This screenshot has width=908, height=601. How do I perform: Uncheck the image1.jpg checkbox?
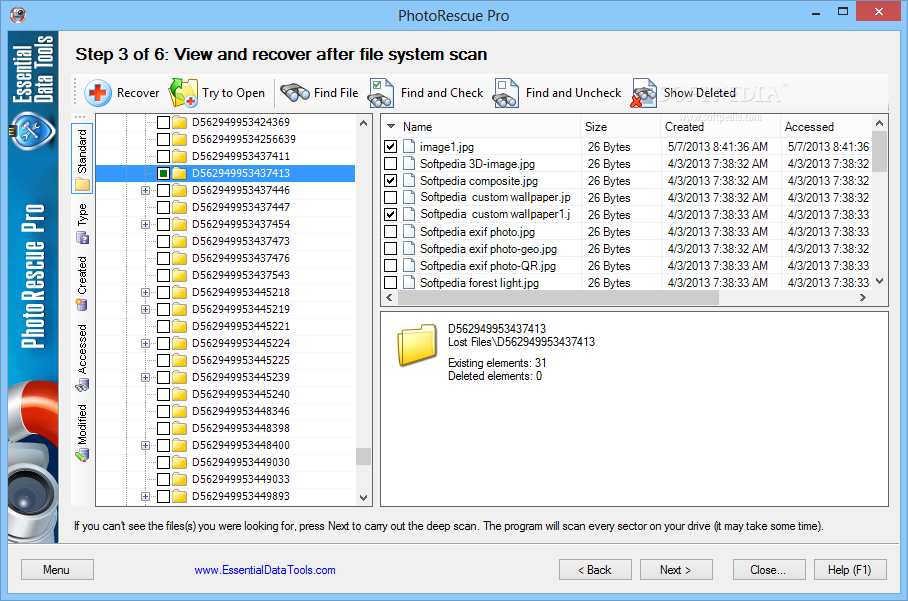pyautogui.click(x=391, y=146)
